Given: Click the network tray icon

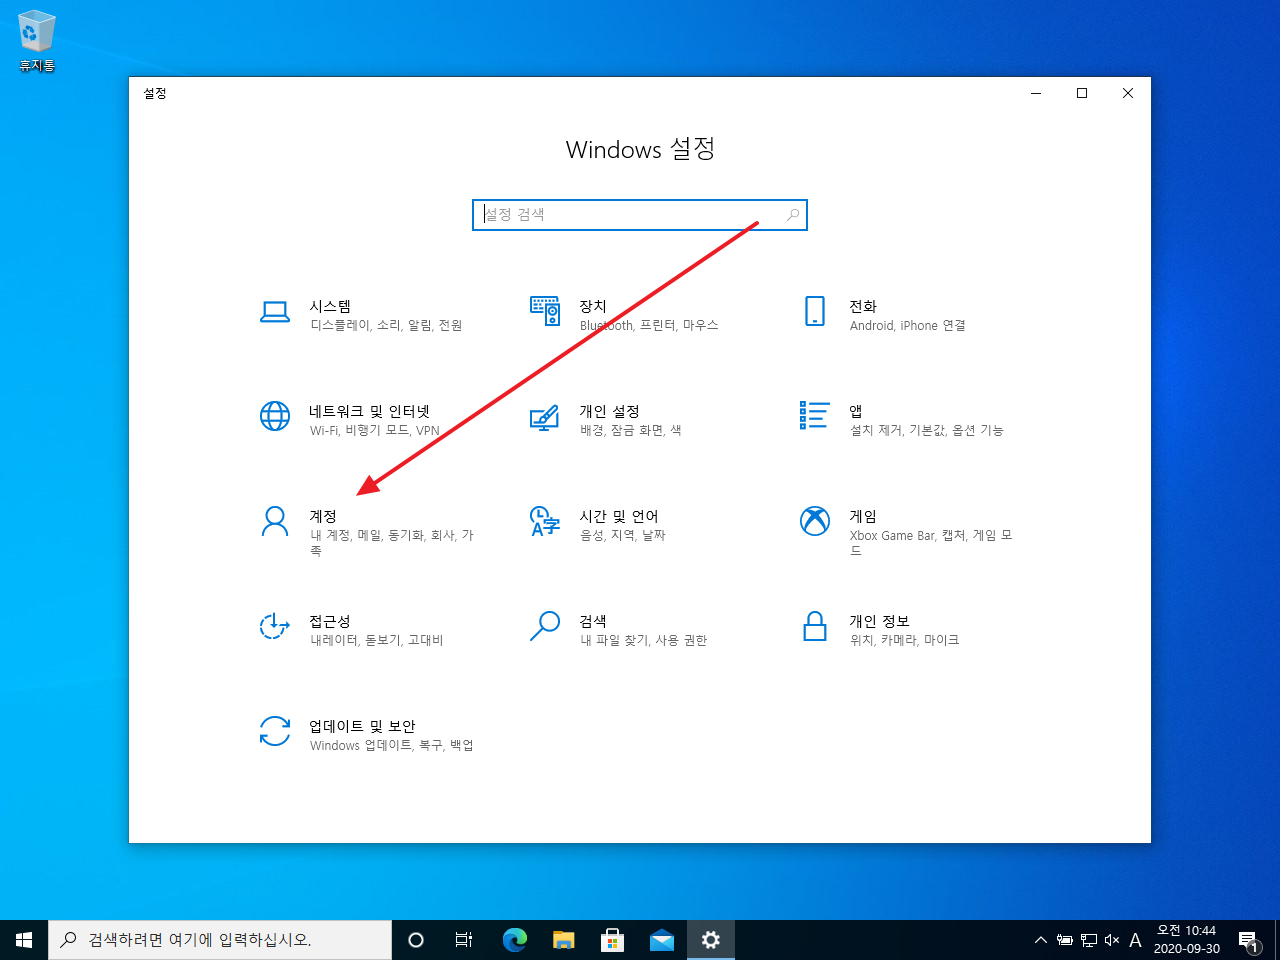Looking at the screenshot, I should tap(1088, 940).
